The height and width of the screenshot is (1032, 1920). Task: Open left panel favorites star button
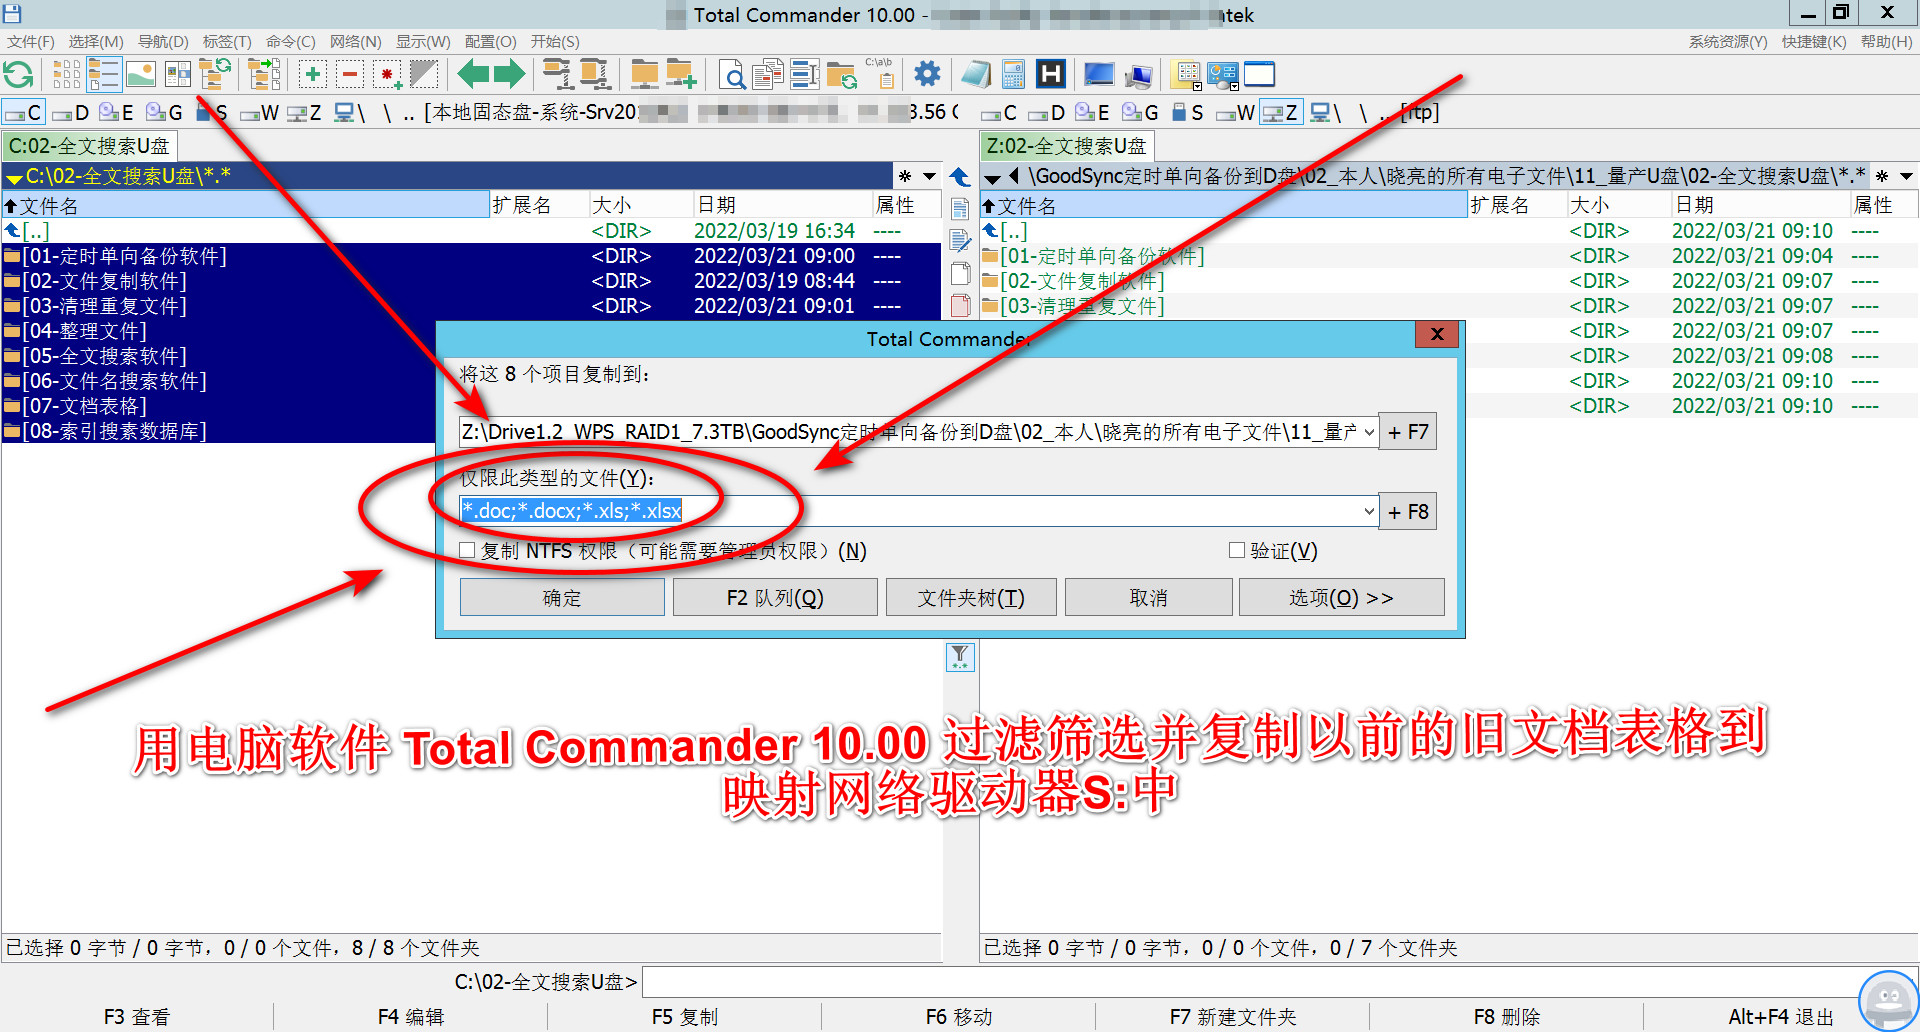(x=905, y=176)
